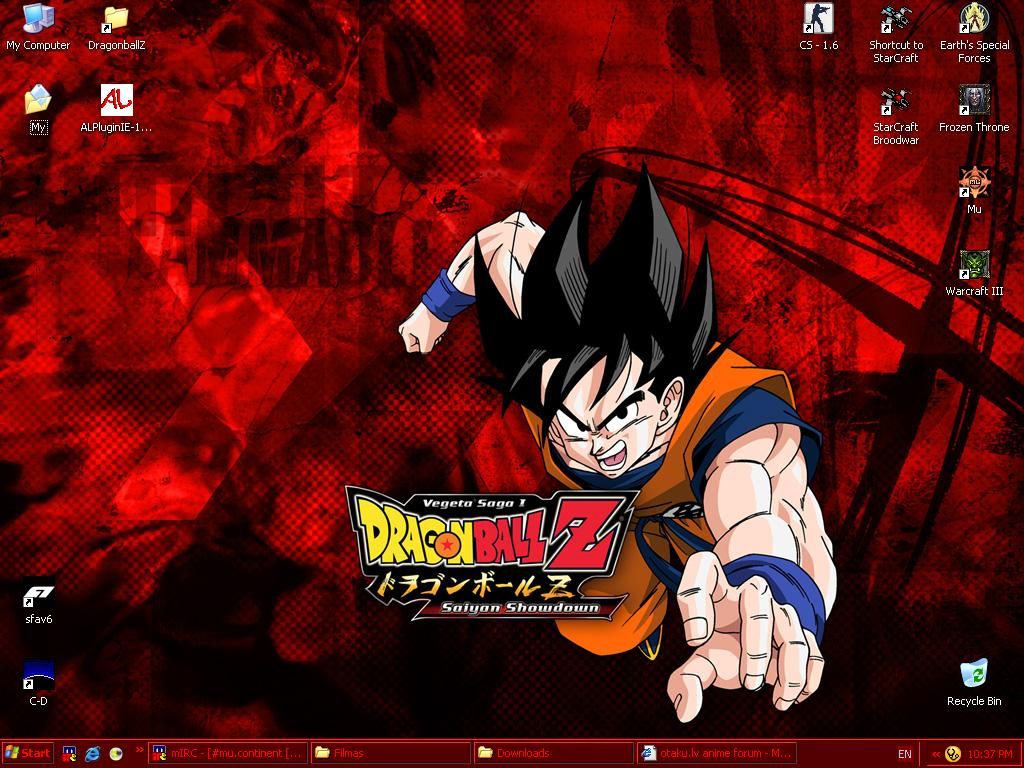Select the Frozen Throne shortcut
This screenshot has height=768, width=1024.
click(974, 108)
